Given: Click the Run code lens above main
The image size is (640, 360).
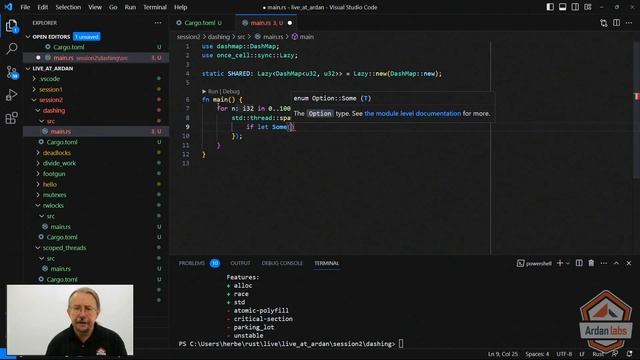Looking at the screenshot, I should [x=213, y=91].
